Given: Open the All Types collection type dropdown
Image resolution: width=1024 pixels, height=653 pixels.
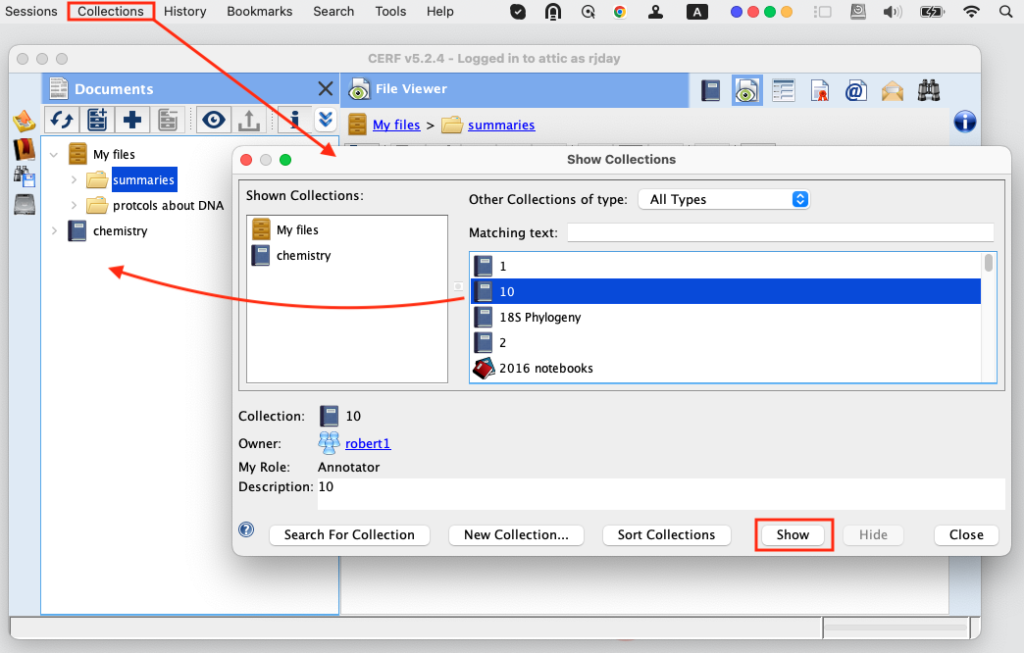Looking at the screenshot, I should [723, 199].
